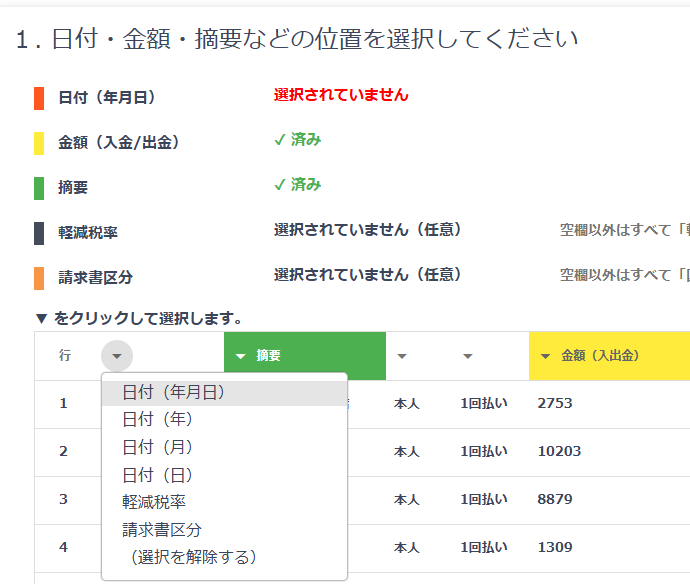Select (選択を解除する) to clear selection
690x584 pixels.
224,557
